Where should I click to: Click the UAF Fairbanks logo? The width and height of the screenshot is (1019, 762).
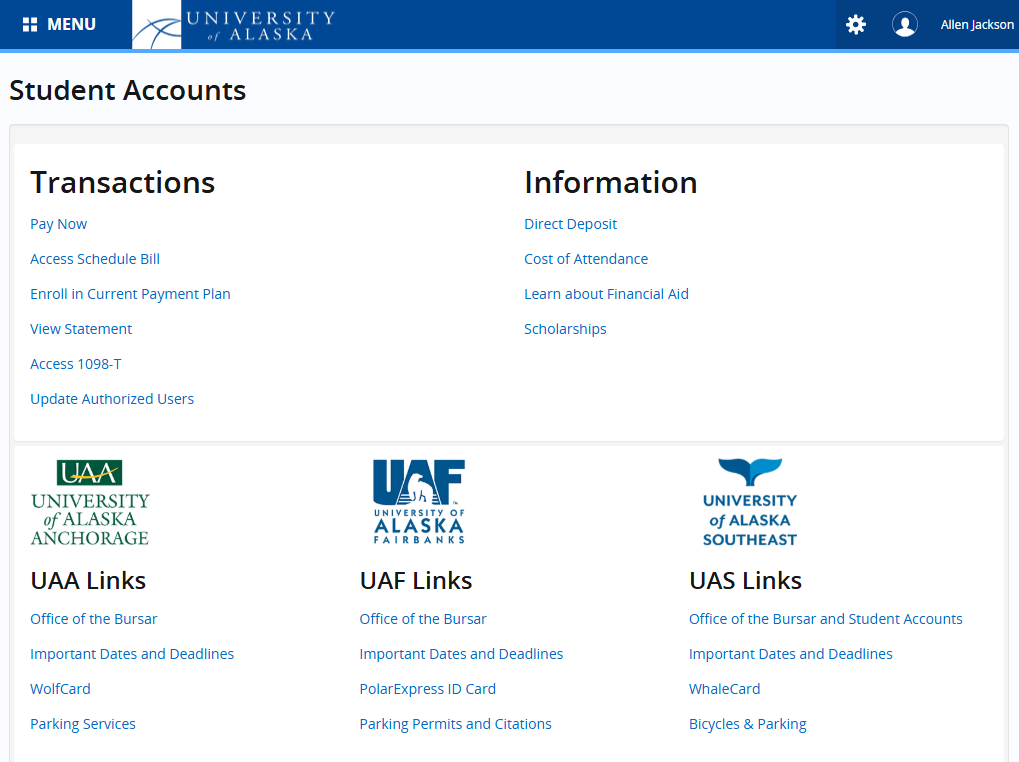pos(419,502)
